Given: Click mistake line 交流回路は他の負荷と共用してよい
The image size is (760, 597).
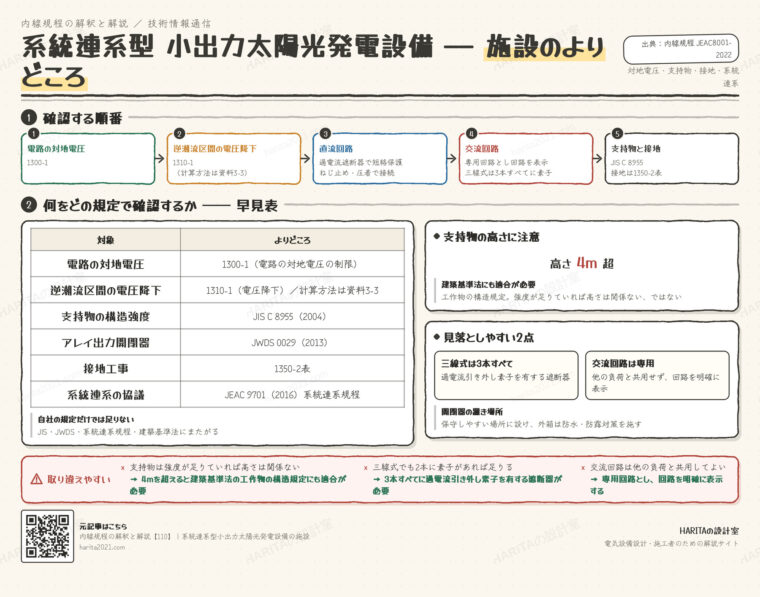Looking at the screenshot, I should 658,467.
